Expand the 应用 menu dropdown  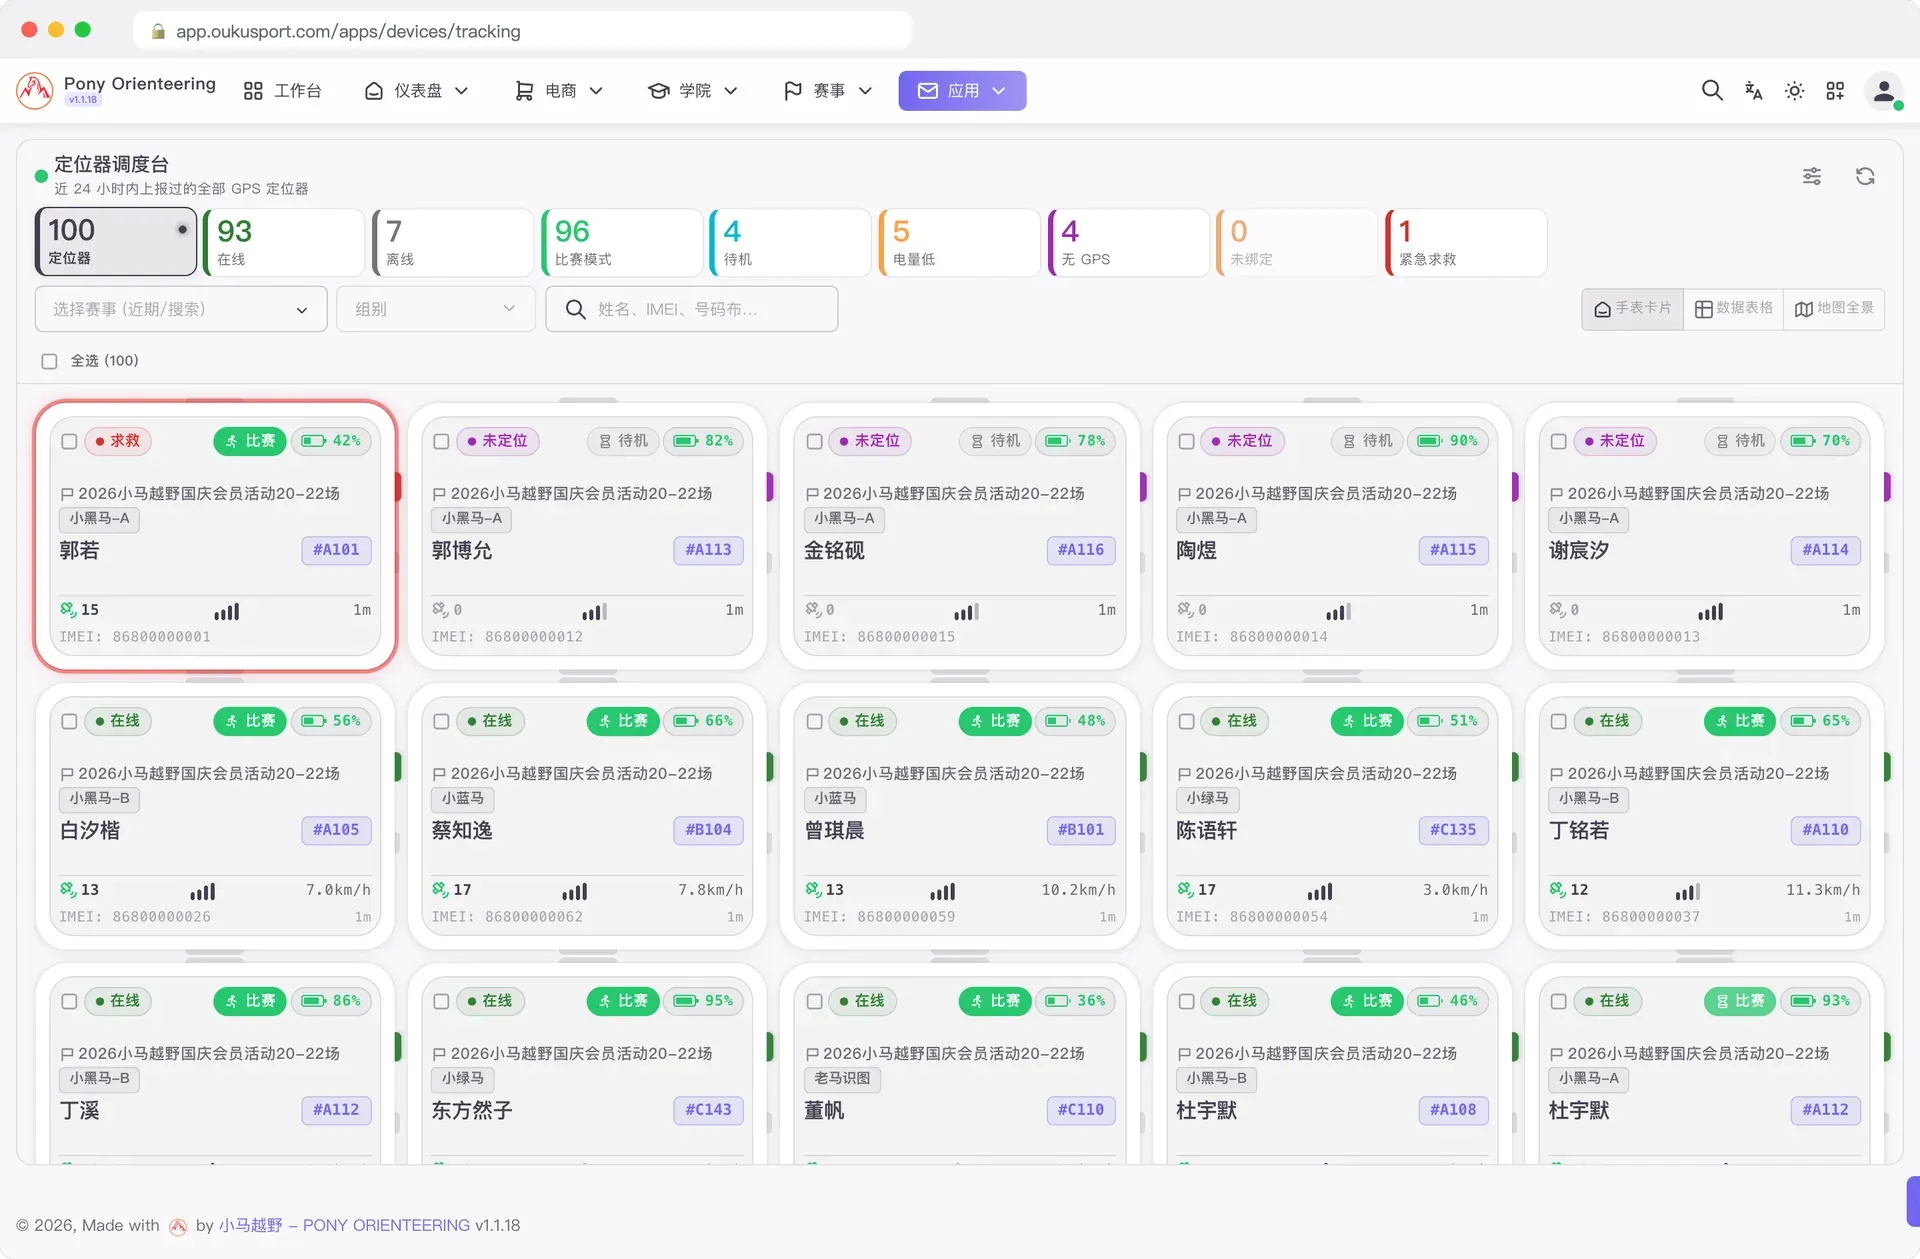pyautogui.click(x=962, y=91)
